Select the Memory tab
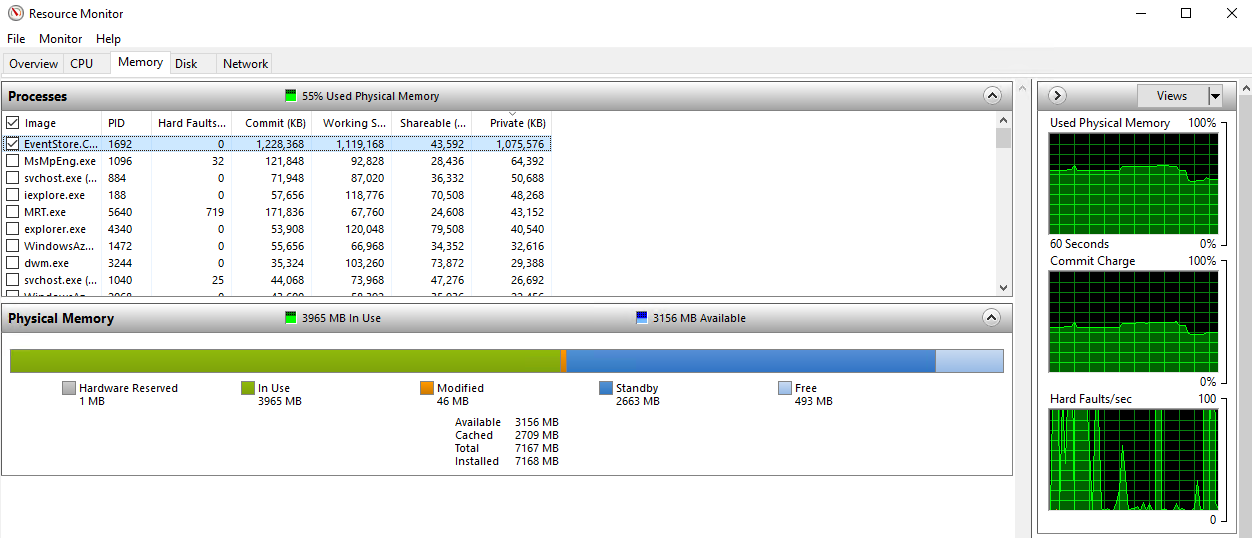This screenshot has height=538, width=1252. pos(140,62)
